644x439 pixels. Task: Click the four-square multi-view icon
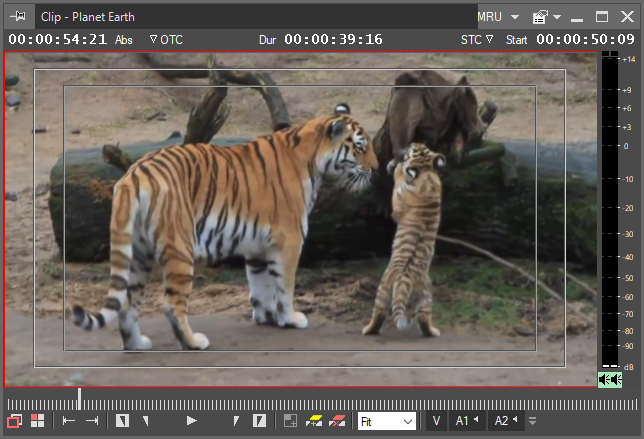[x=37, y=421]
